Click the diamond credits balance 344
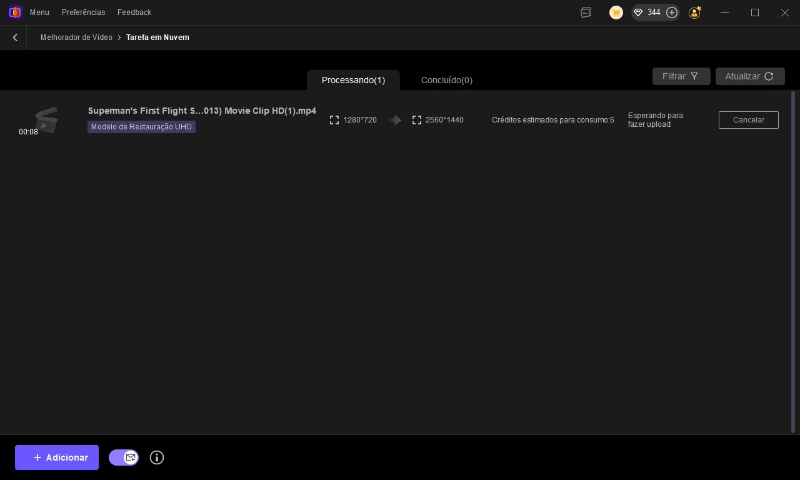Screen dimensions: 800x480 647,13
